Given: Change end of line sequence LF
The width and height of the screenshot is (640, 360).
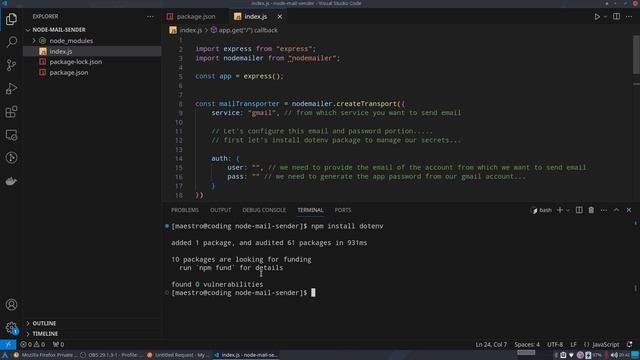Looking at the screenshot, I should [x=573, y=344].
